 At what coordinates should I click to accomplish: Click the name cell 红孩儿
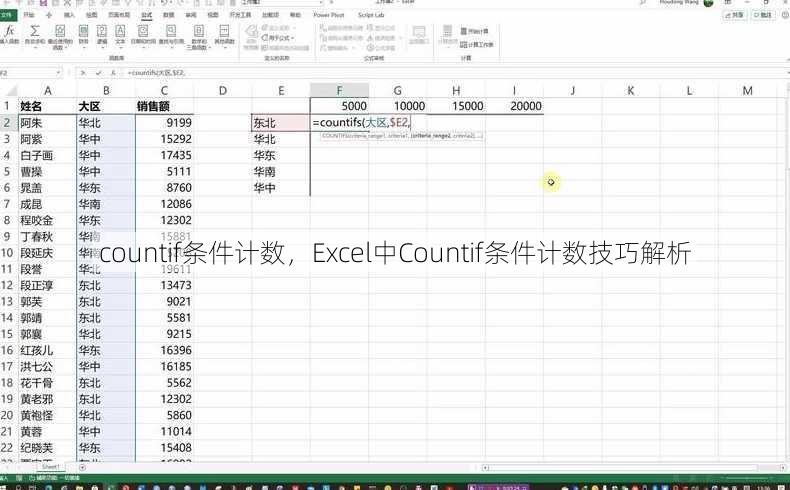pyautogui.click(x=47, y=350)
